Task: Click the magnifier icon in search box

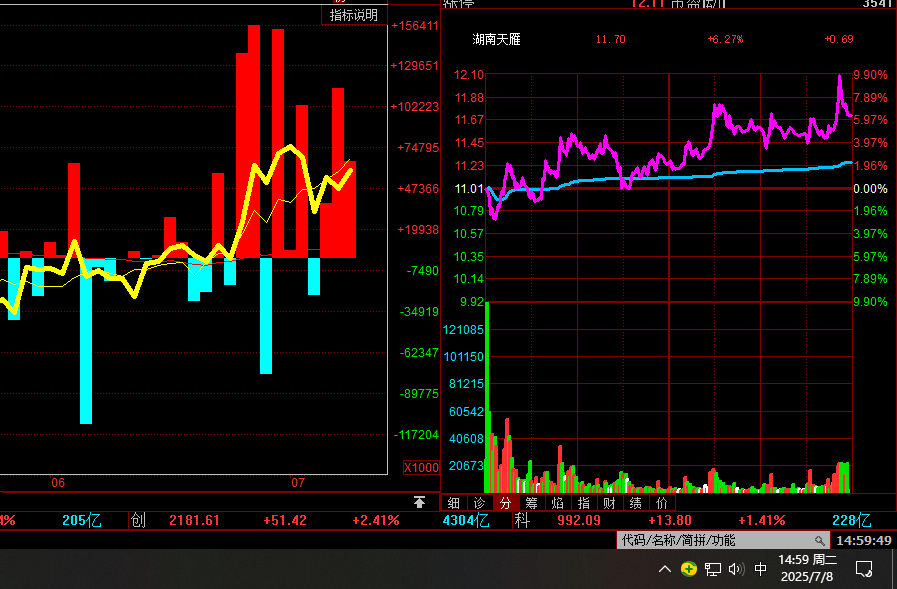Action: 820,540
